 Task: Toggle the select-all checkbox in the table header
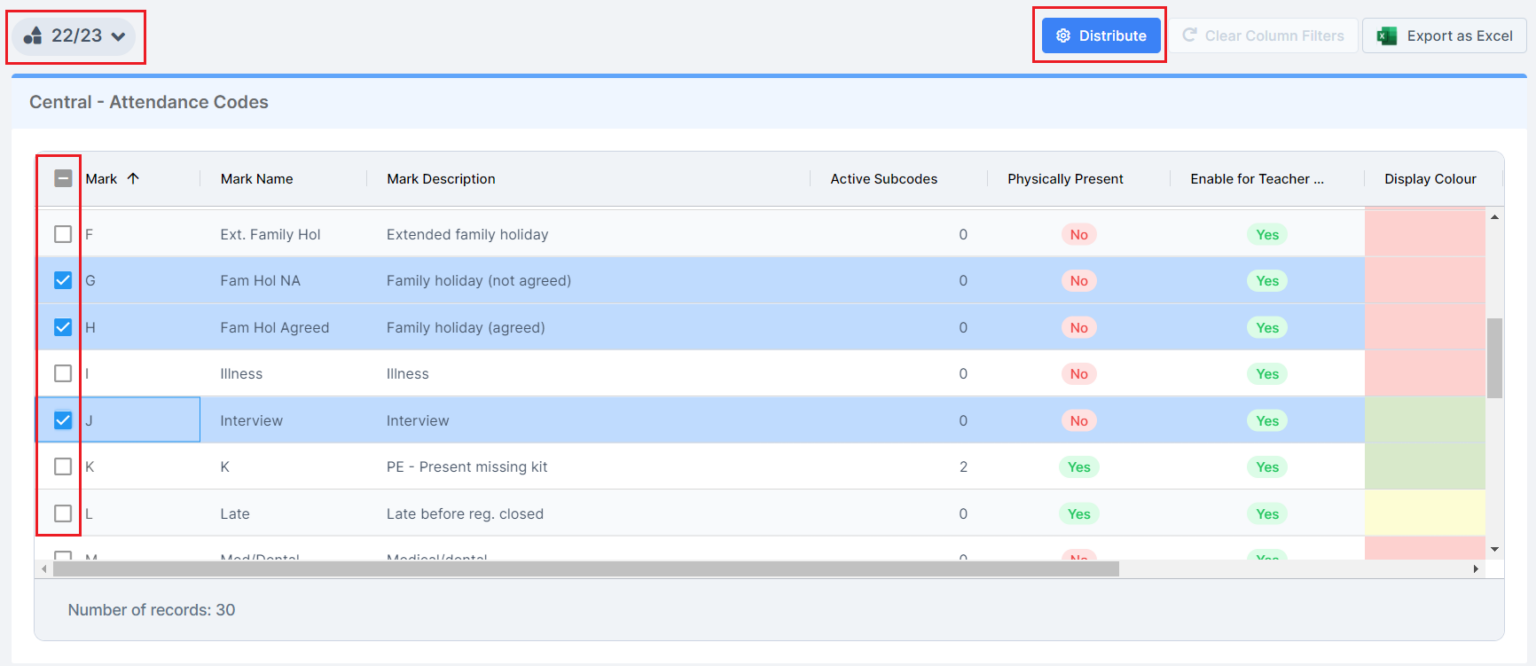pos(62,177)
